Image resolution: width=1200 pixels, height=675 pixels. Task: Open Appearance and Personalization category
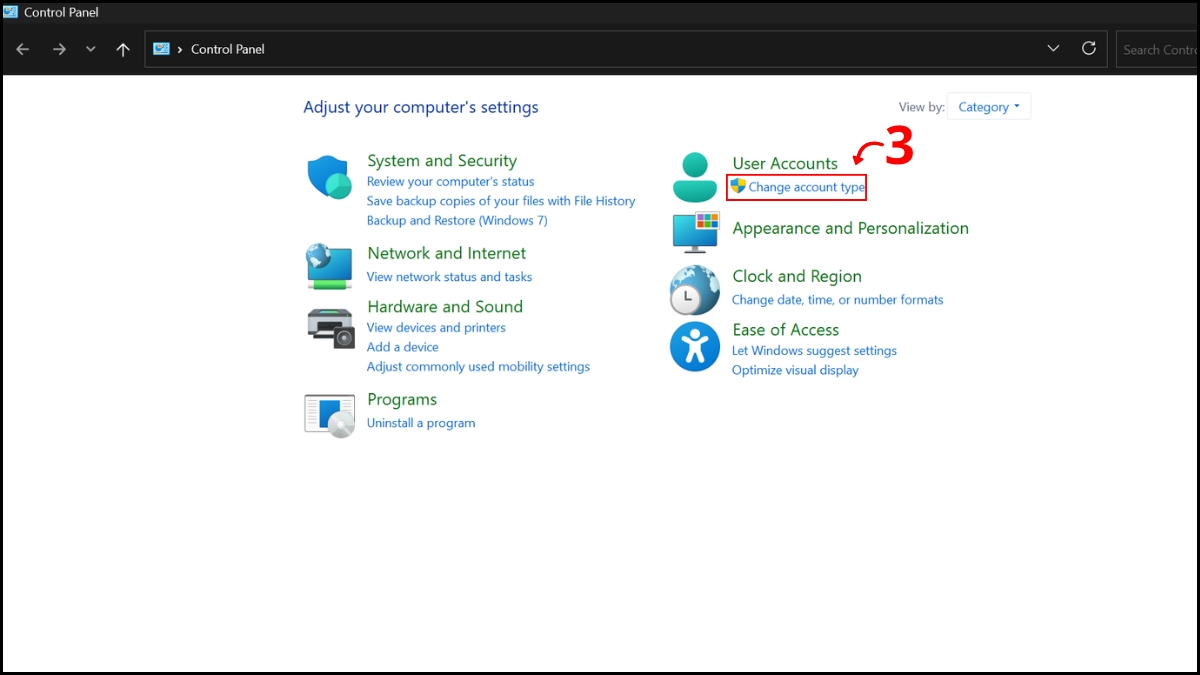850,228
